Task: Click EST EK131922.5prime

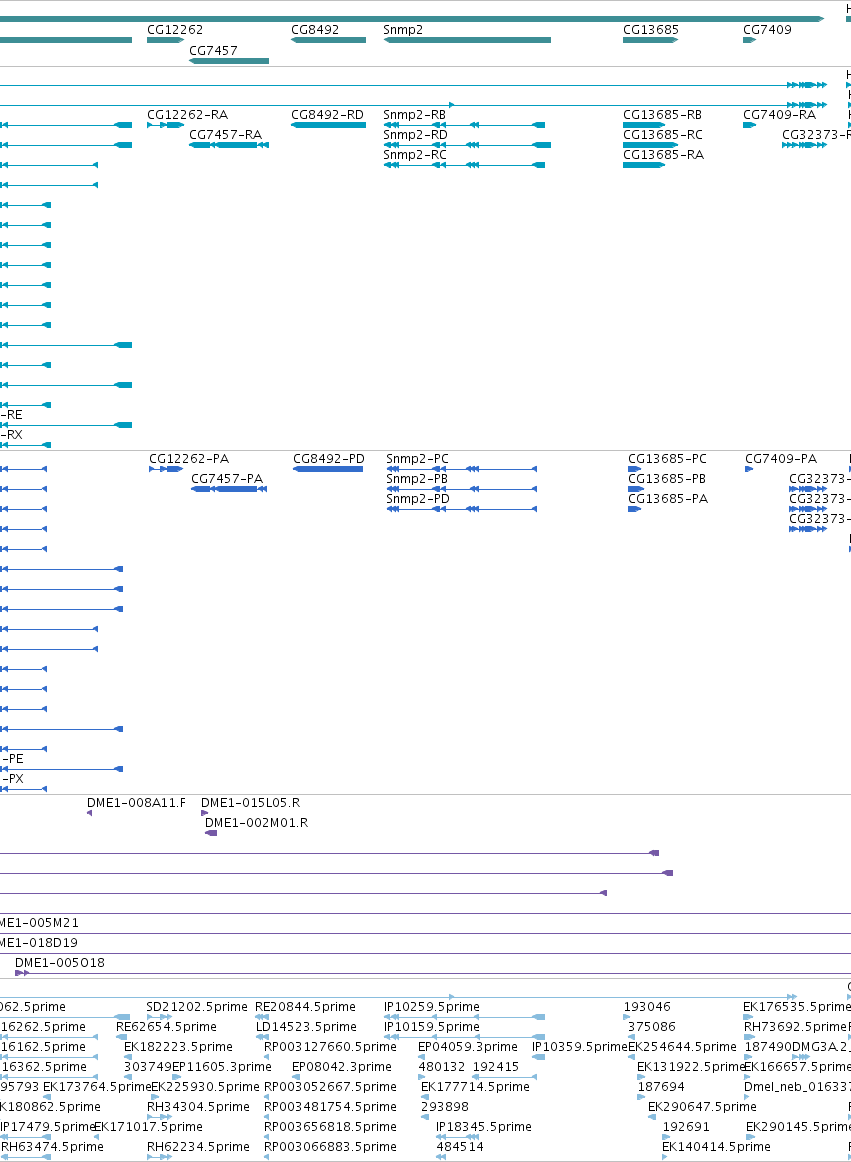Action: pyautogui.click(x=691, y=1067)
